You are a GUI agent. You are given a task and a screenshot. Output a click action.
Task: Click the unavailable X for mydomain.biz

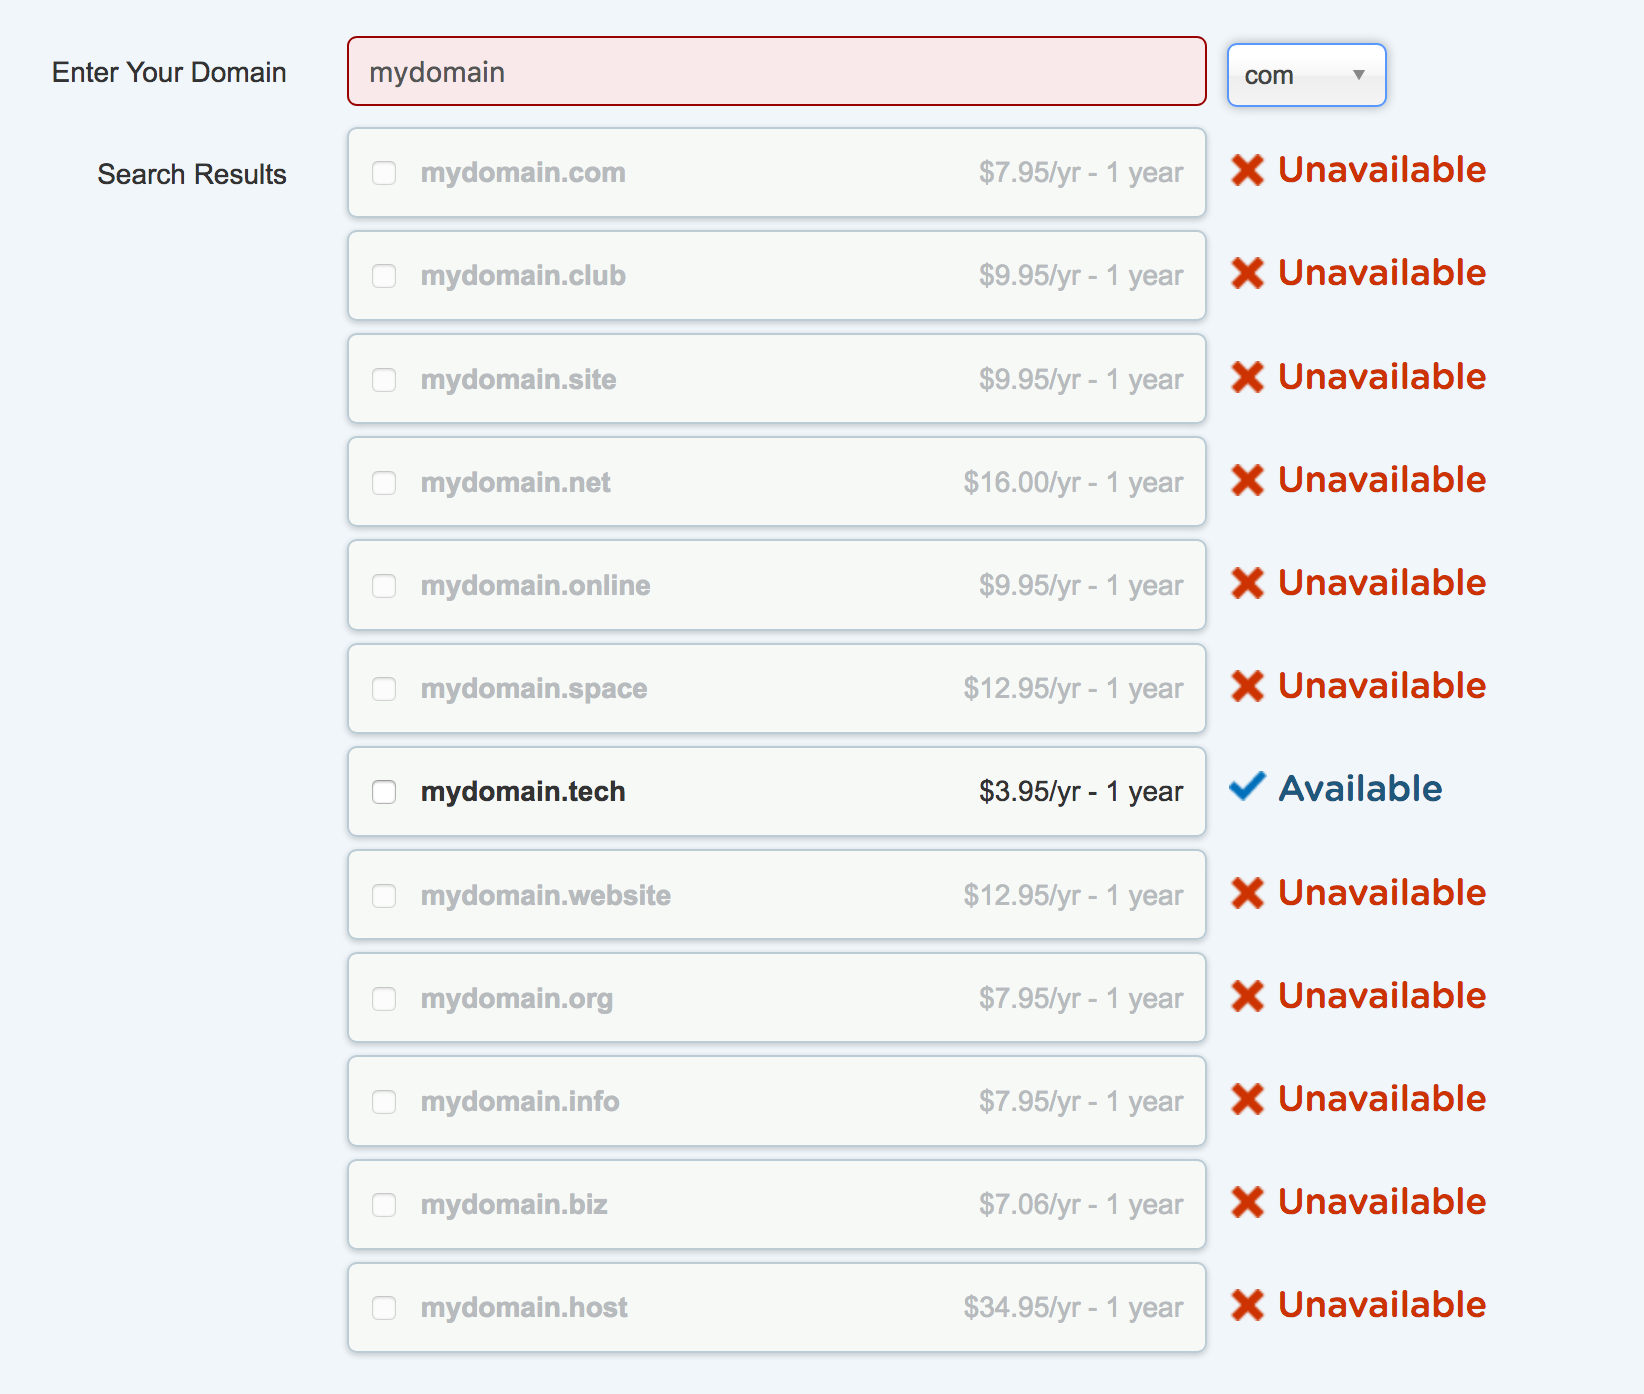pyautogui.click(x=1247, y=1202)
